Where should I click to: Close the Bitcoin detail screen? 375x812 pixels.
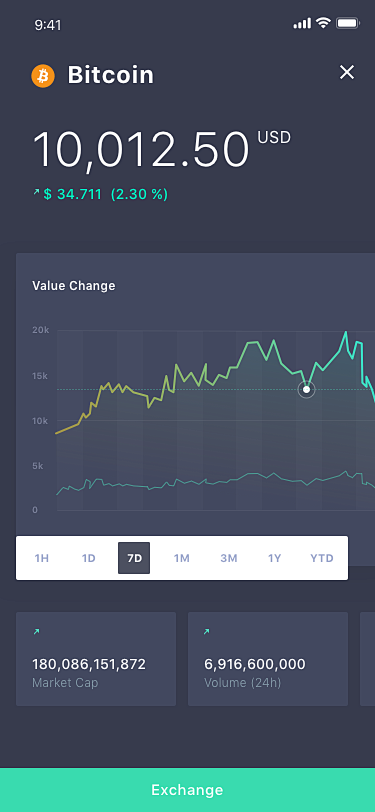[x=347, y=72]
